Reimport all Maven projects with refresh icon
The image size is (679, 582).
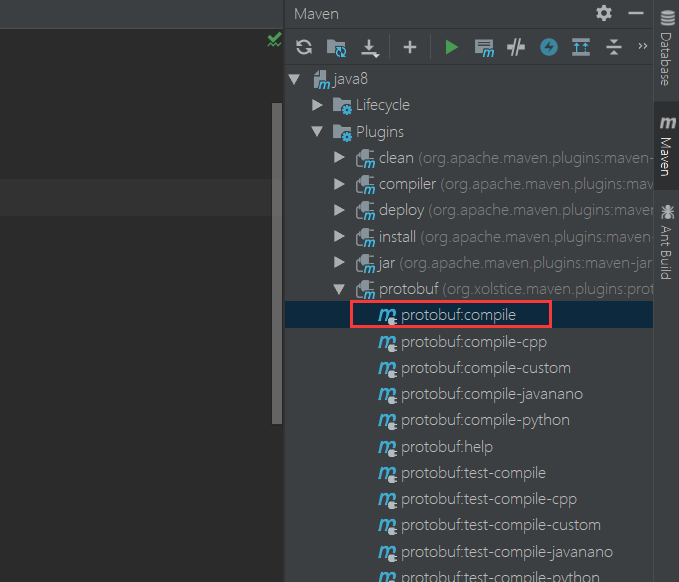(x=304, y=47)
